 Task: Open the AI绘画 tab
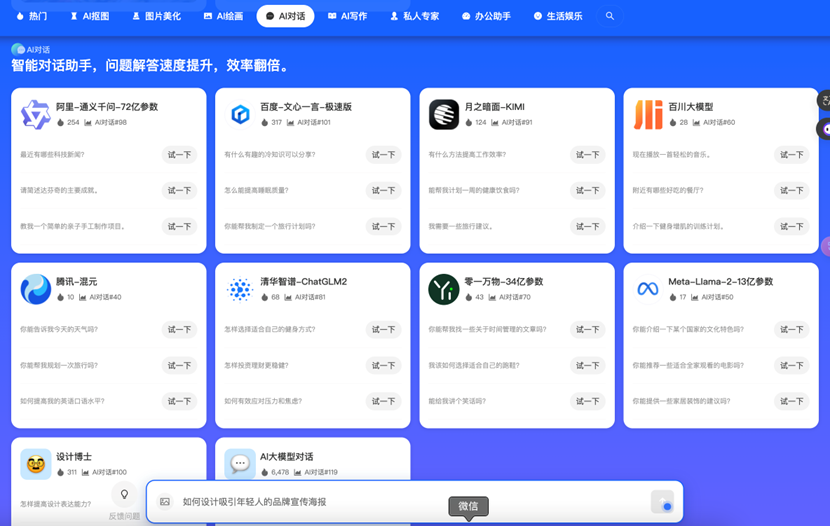[223, 16]
